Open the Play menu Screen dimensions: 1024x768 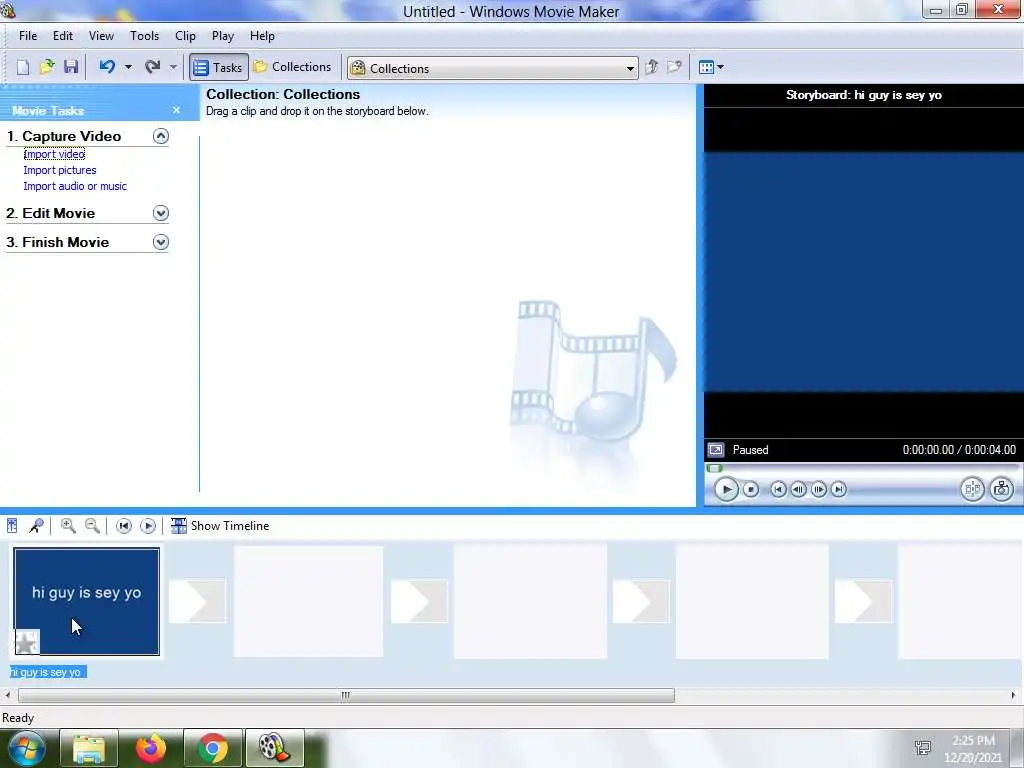223,36
